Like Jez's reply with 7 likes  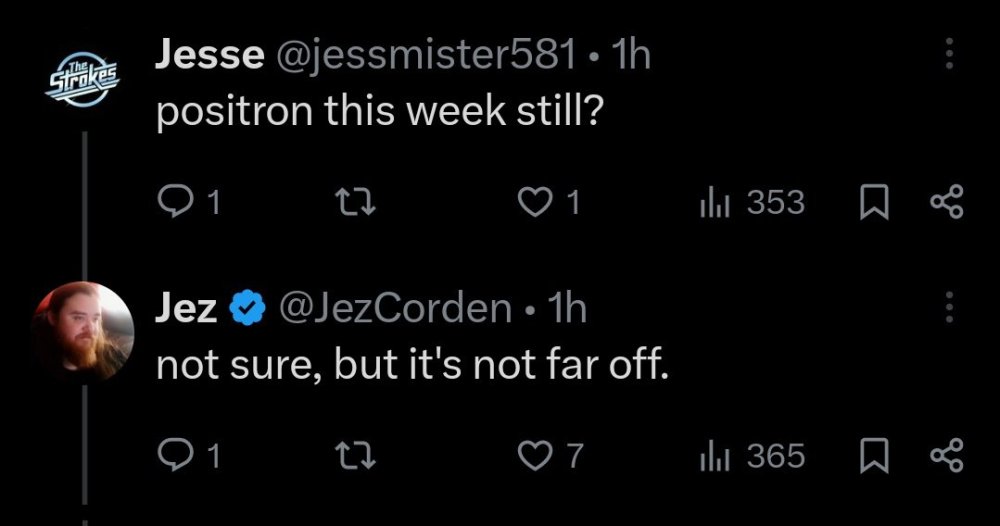(534, 456)
